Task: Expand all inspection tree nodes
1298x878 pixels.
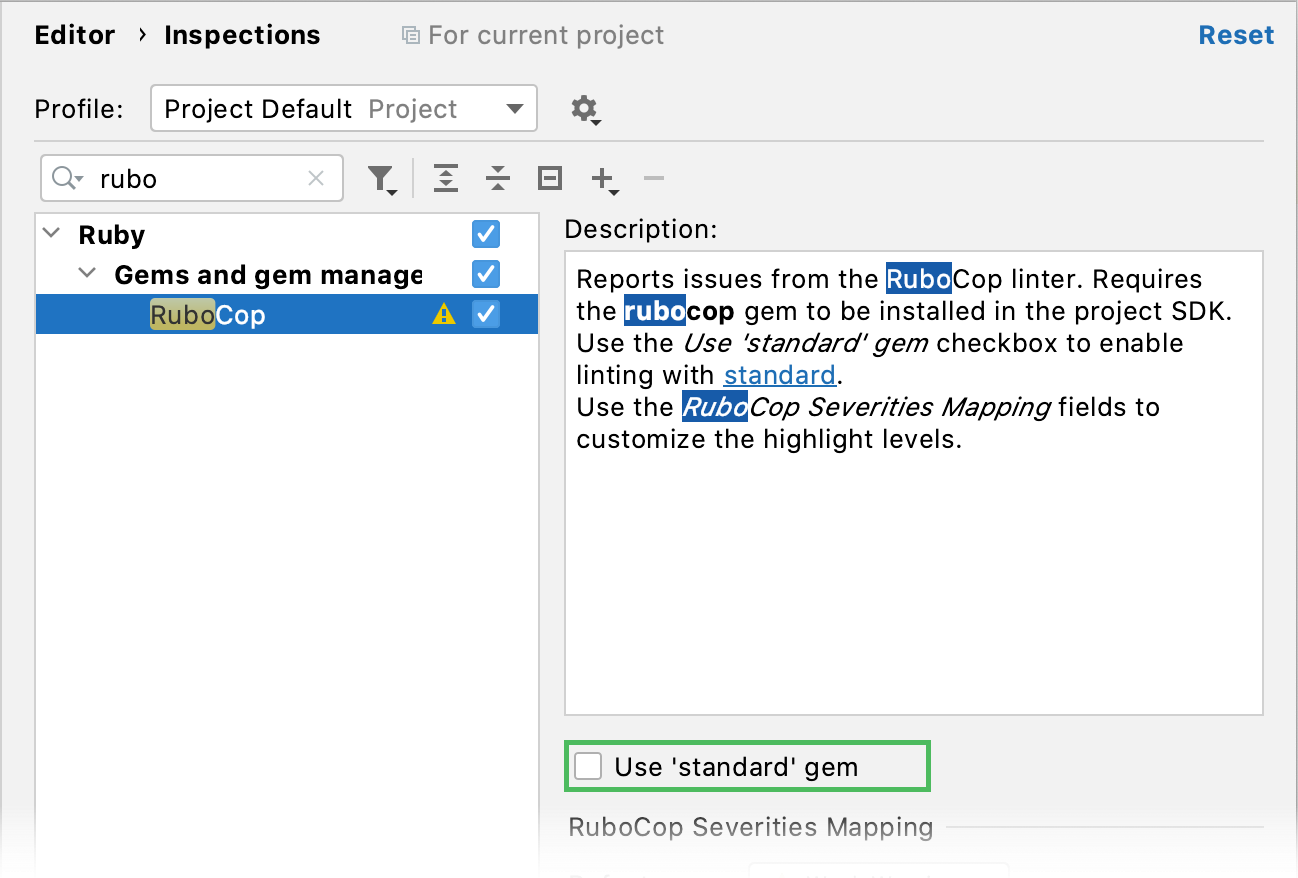Action: (446, 179)
